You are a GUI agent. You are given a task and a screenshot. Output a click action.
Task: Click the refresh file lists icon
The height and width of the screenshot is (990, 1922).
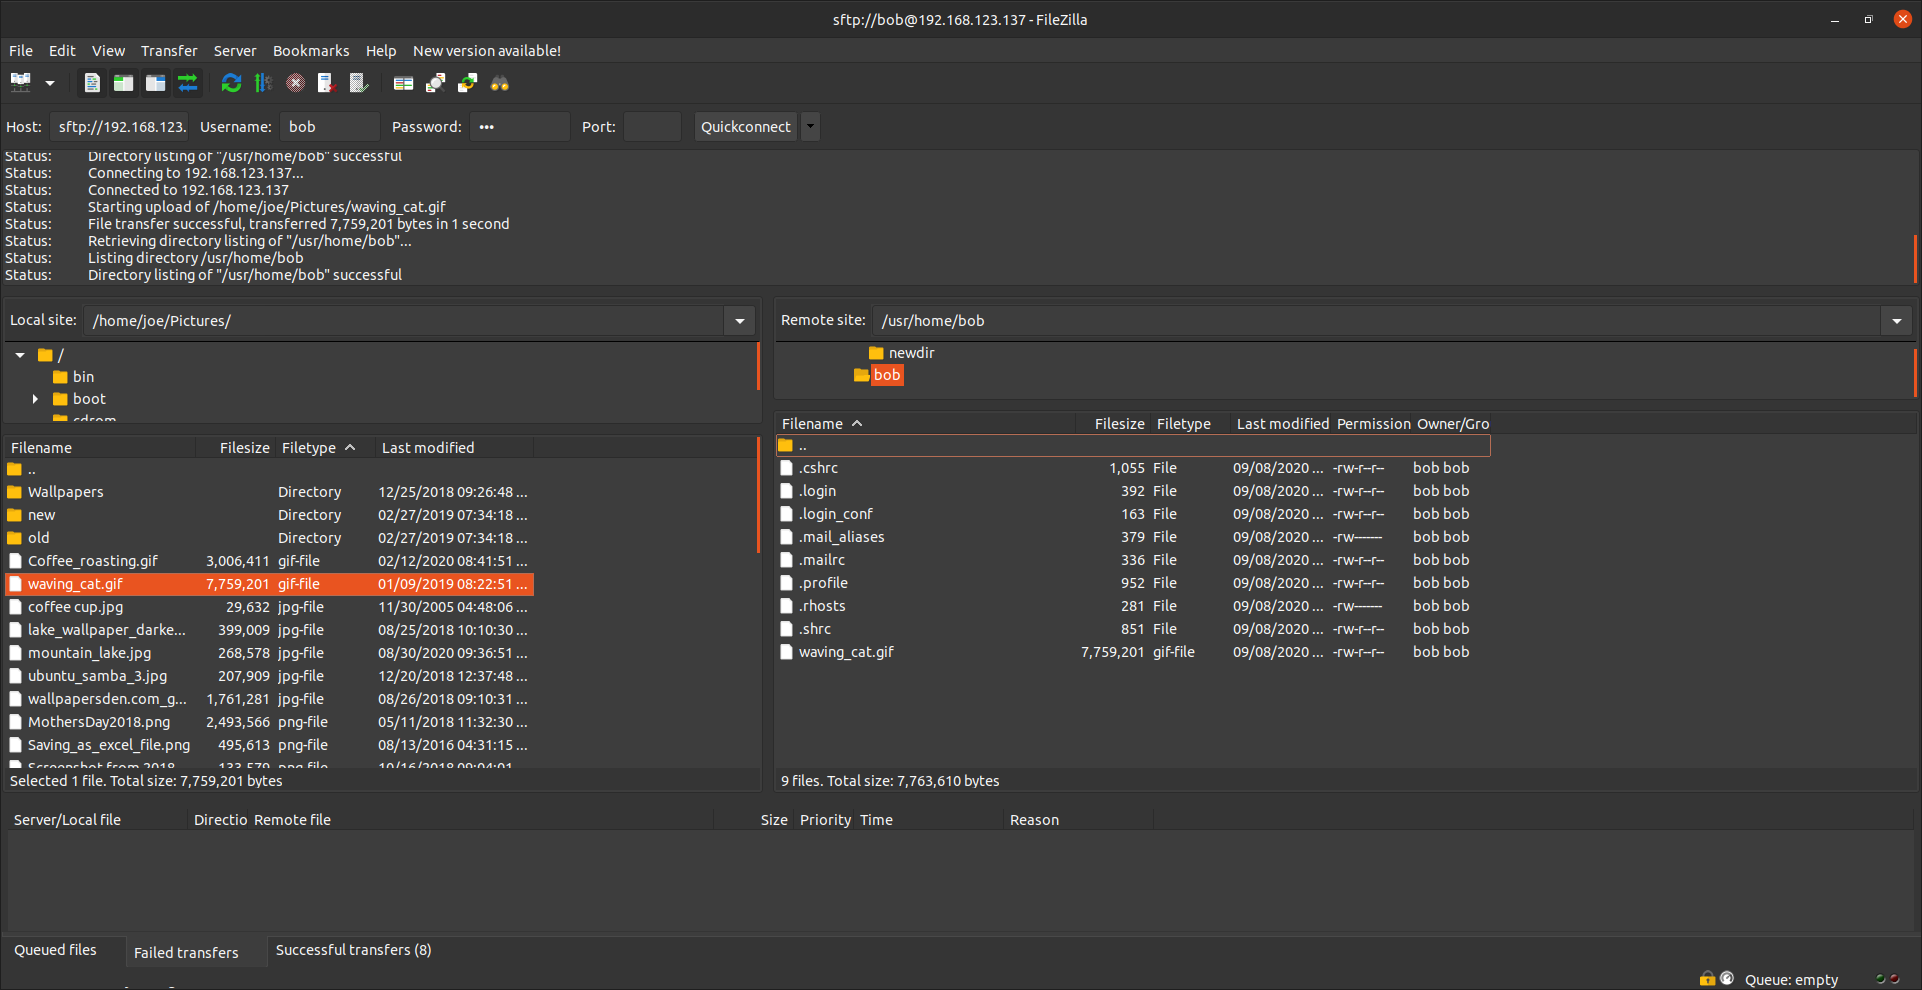tap(231, 83)
